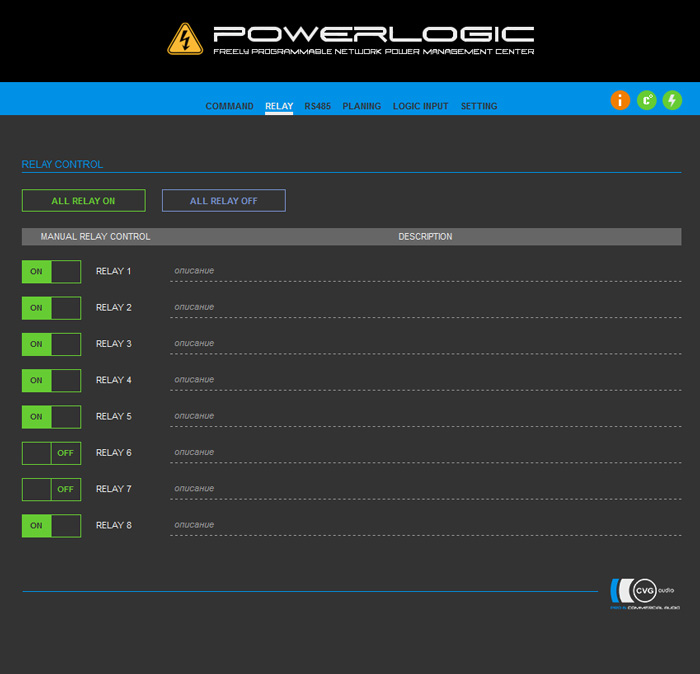This screenshot has width=700, height=674.
Task: Click the ALL RELAY ON button
Action: (83, 200)
